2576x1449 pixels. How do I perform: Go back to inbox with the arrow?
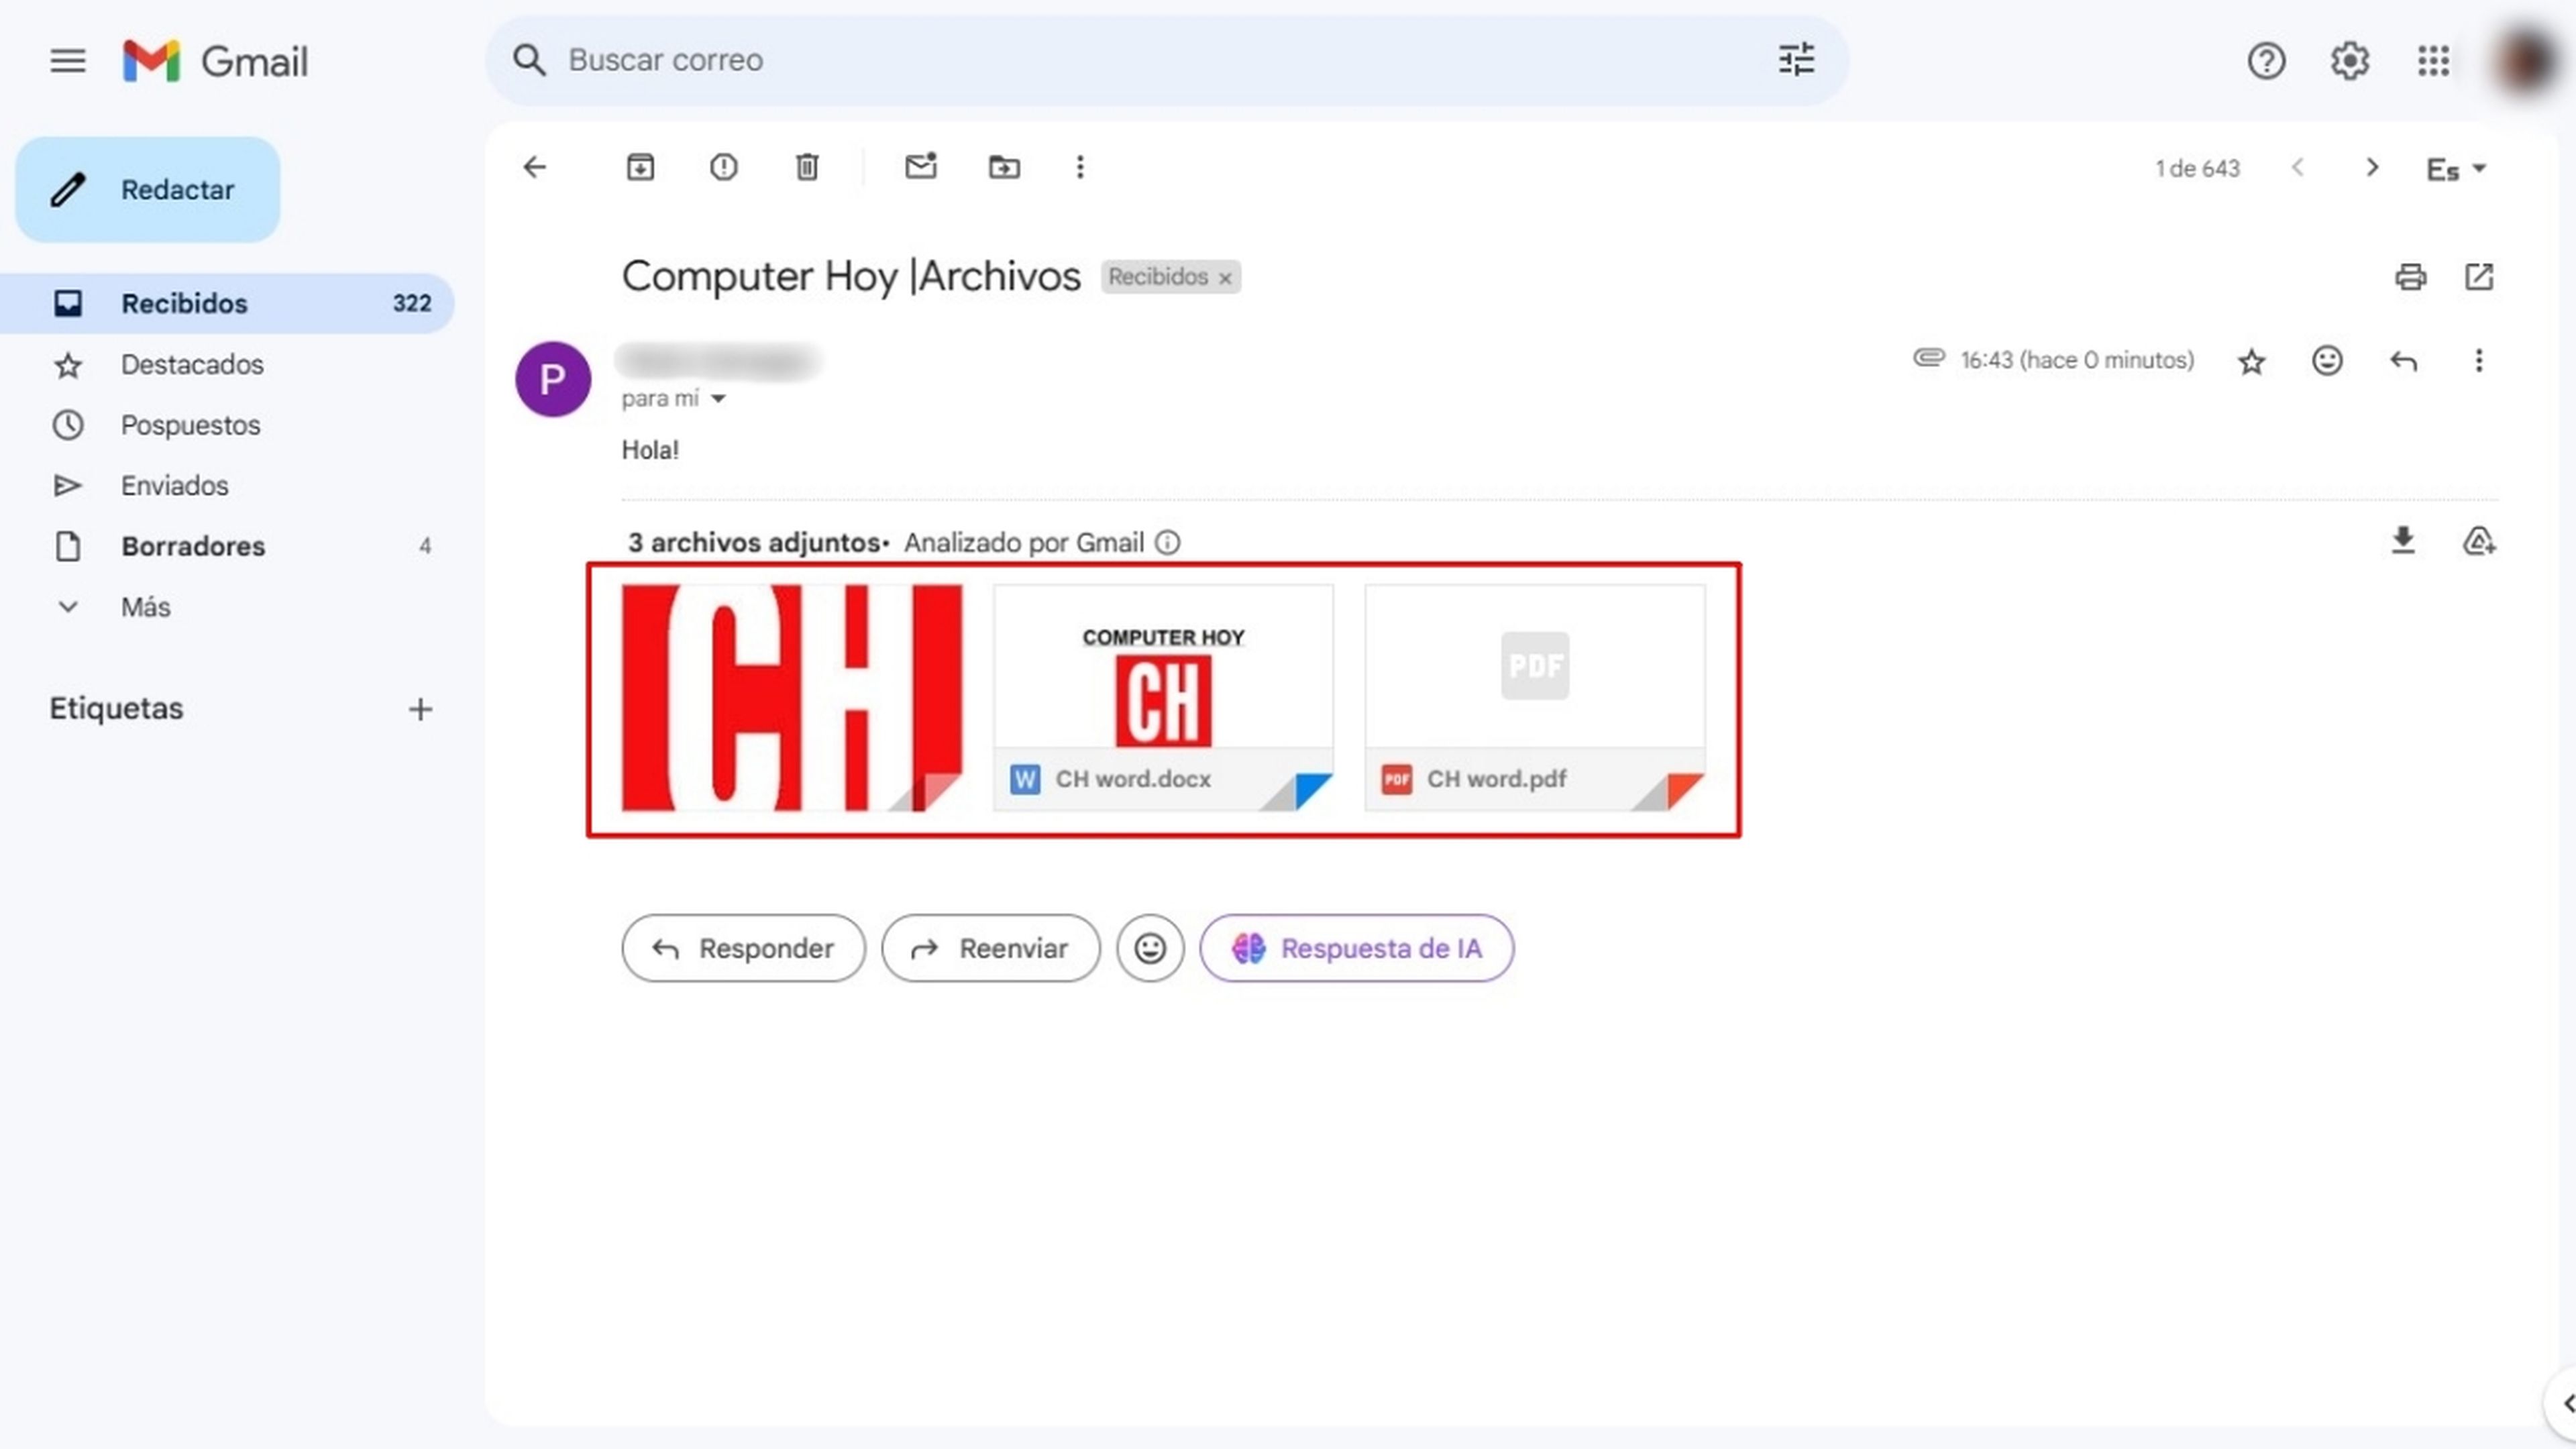(x=535, y=167)
